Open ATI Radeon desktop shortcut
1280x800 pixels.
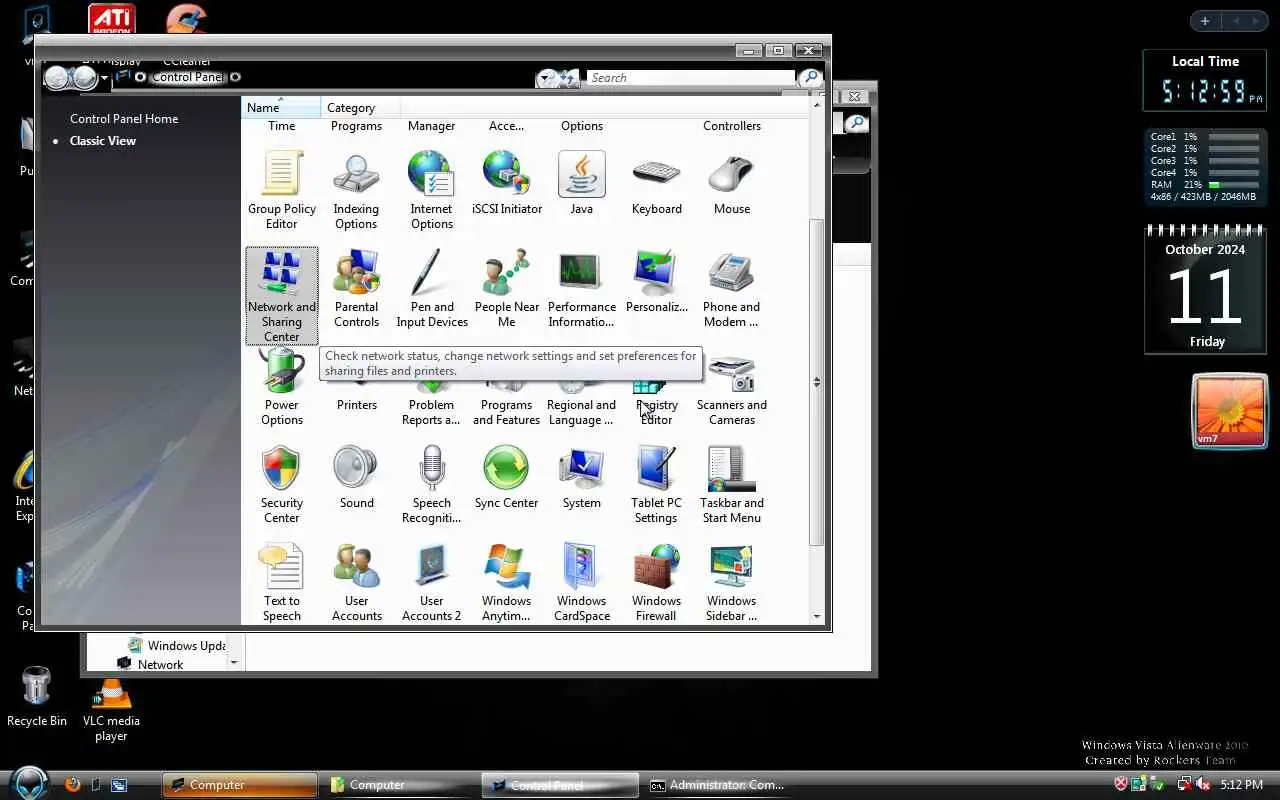click(112, 20)
